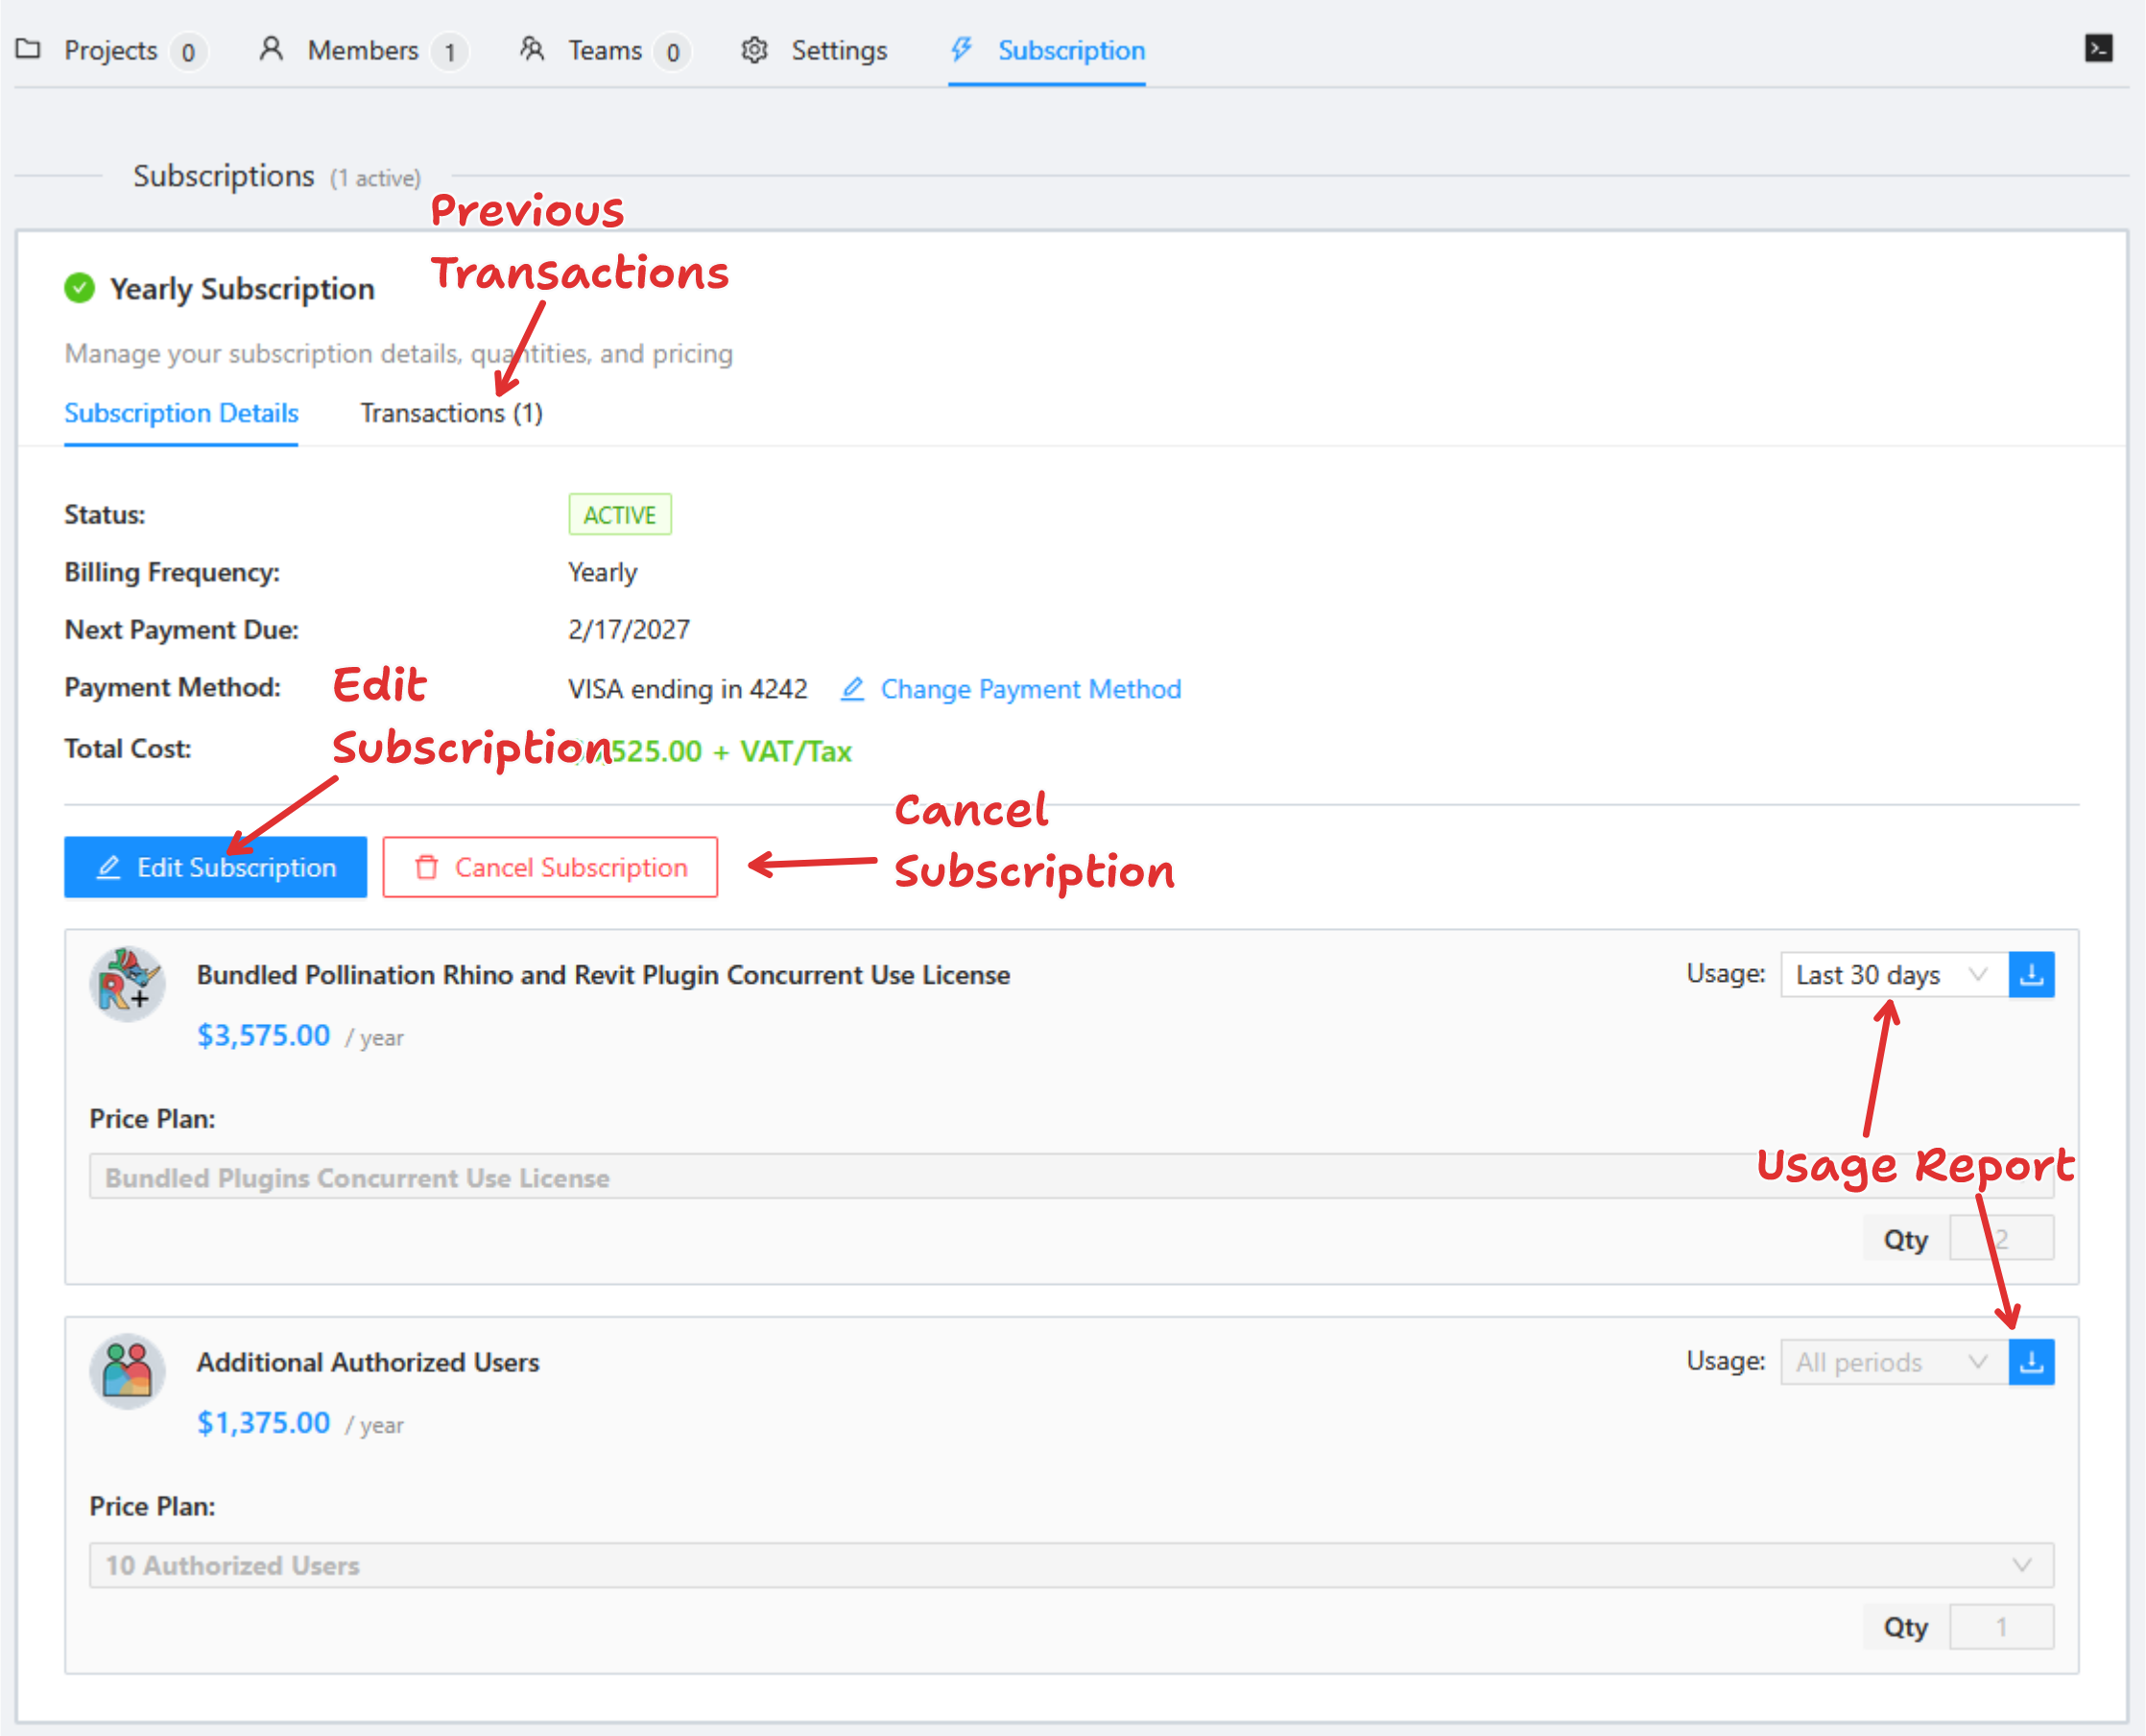Open the Teams tab
Viewport: 2146px width, 1736px height.
tap(604, 50)
